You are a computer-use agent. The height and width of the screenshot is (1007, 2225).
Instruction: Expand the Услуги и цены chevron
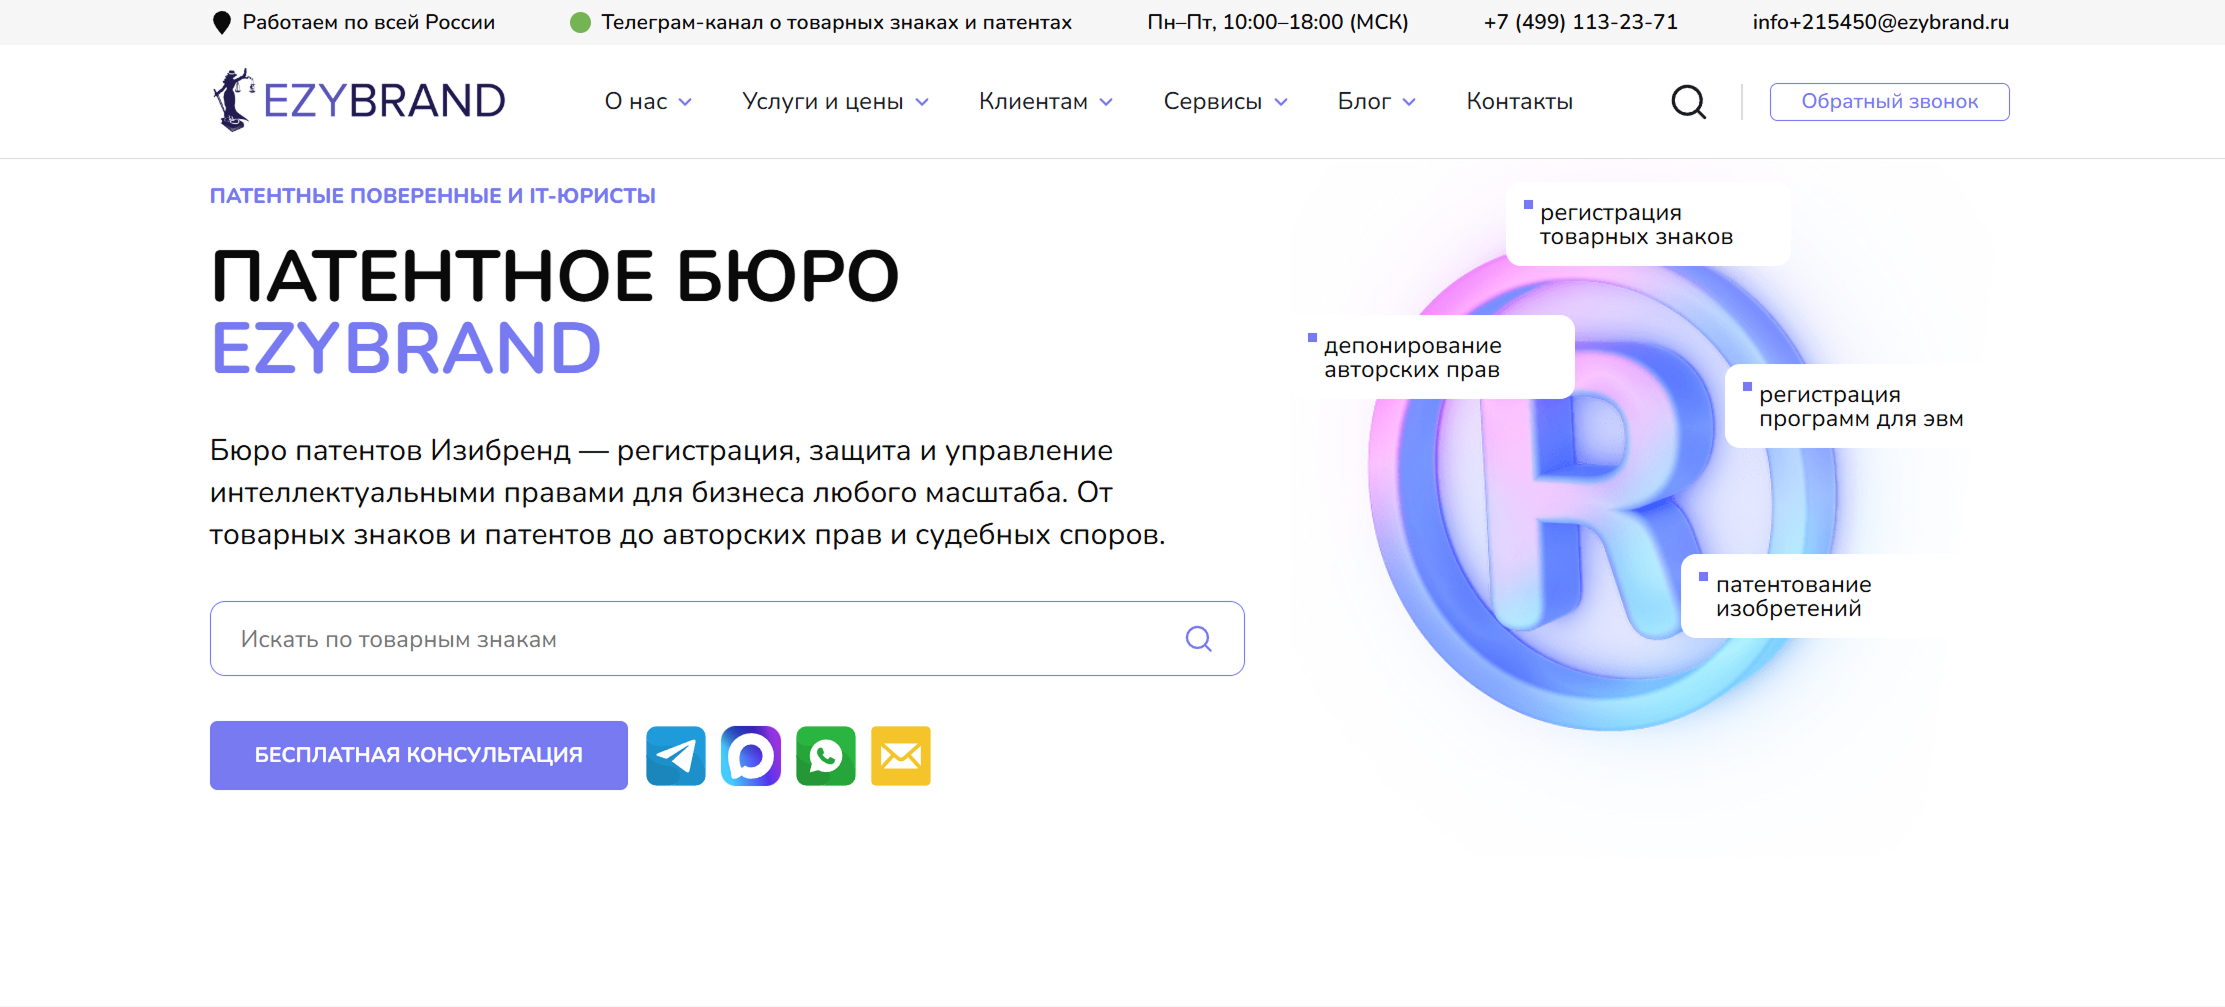(x=922, y=102)
